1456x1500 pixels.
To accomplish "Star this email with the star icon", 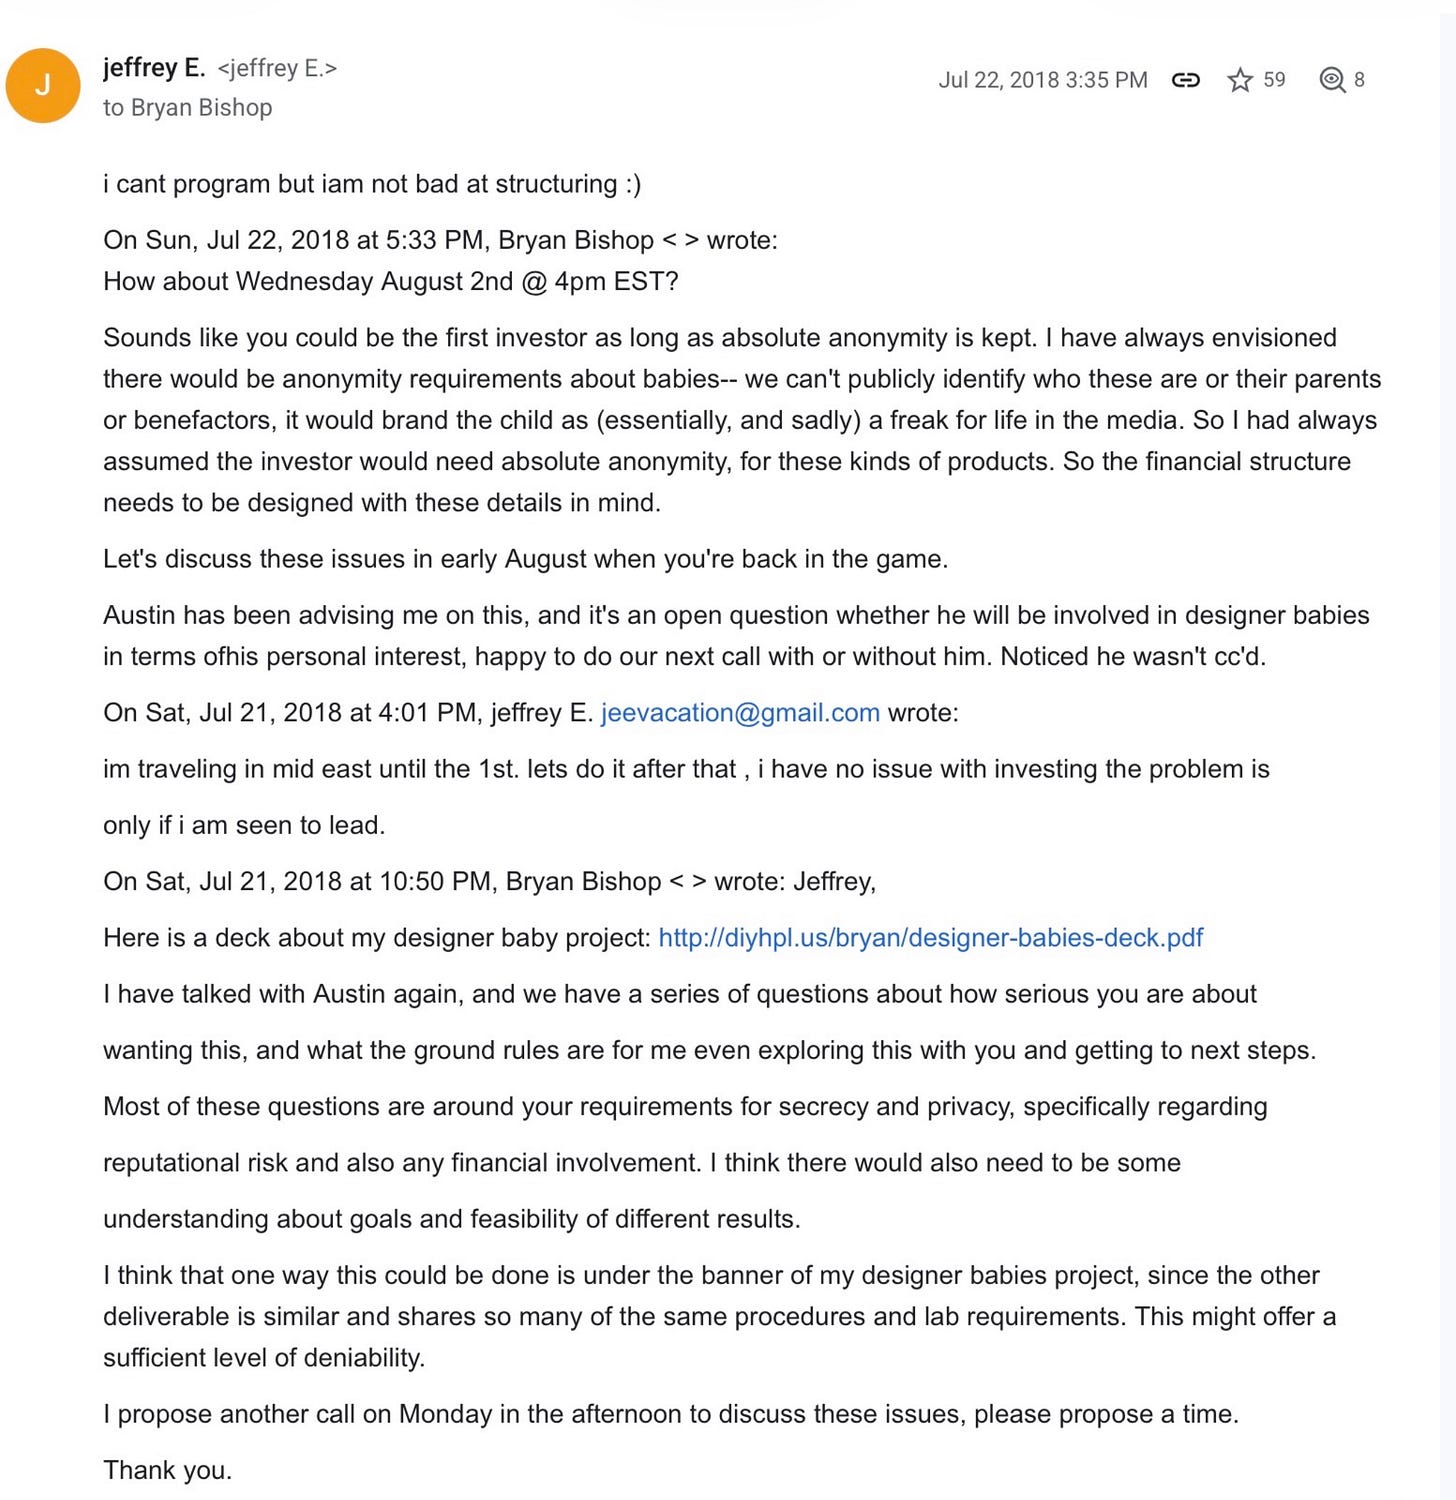I will [1240, 80].
